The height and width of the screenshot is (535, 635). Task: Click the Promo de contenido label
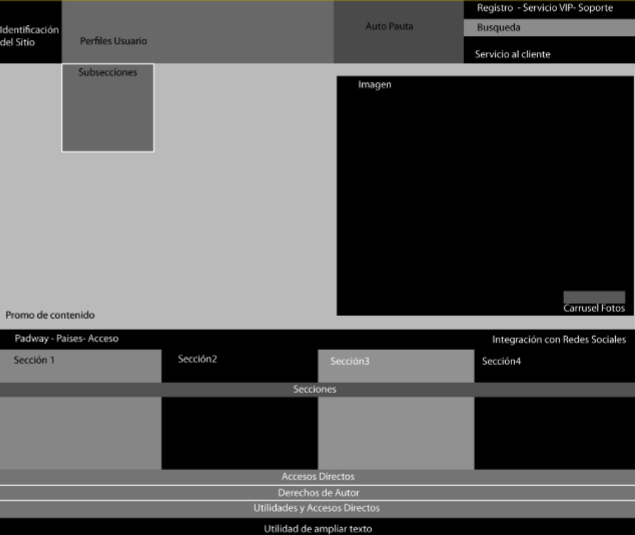tap(50, 315)
